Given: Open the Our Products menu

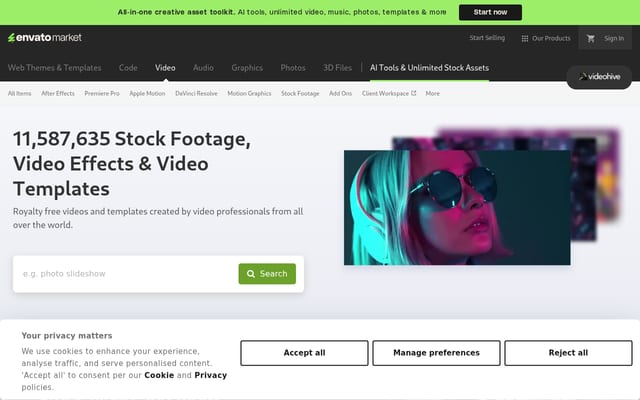Looking at the screenshot, I should point(546,38).
